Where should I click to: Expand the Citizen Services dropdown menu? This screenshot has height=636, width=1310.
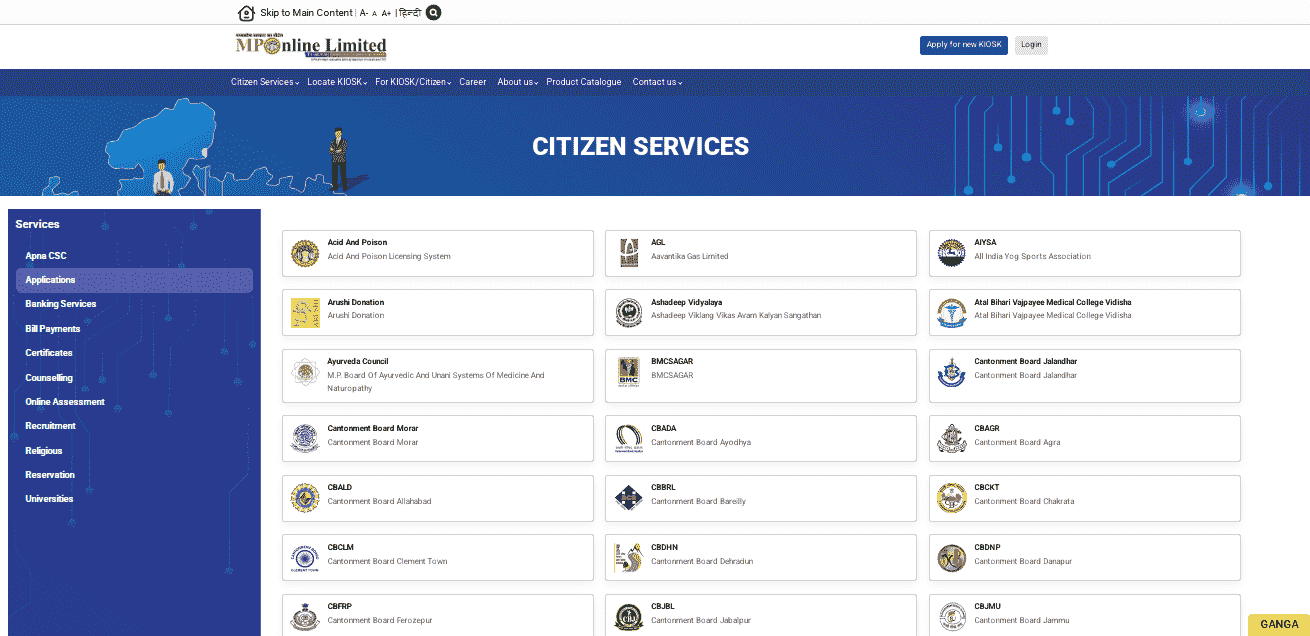point(265,82)
